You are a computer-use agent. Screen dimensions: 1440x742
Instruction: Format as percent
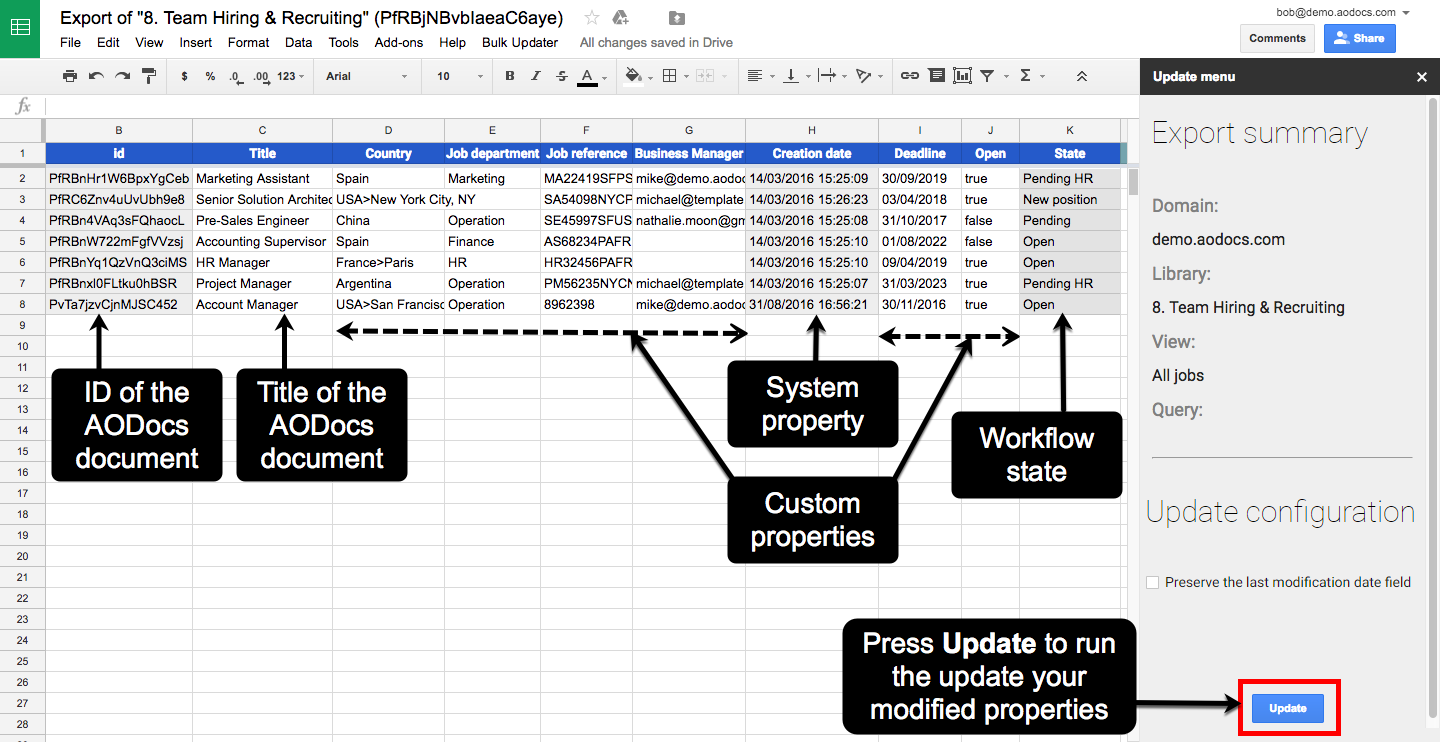pos(210,76)
